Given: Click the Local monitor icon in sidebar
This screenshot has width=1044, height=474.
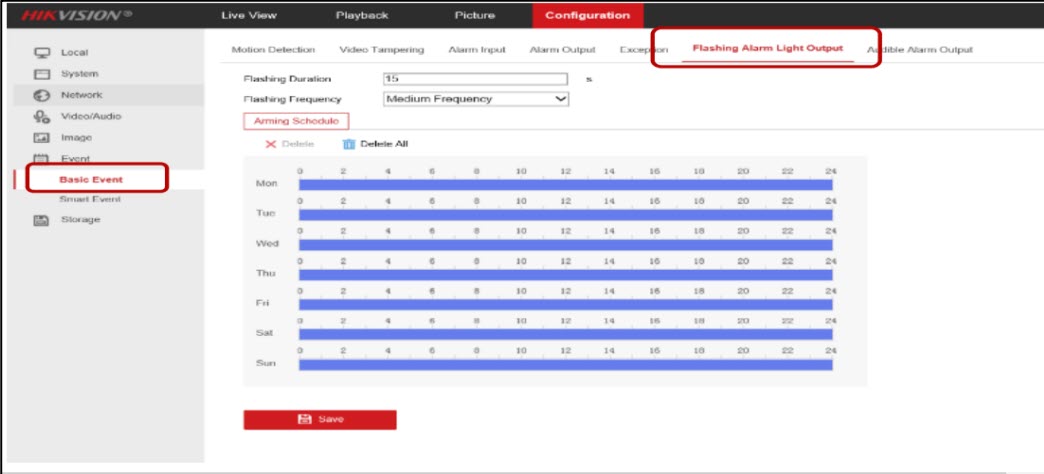Looking at the screenshot, I should pyautogui.click(x=42, y=53).
